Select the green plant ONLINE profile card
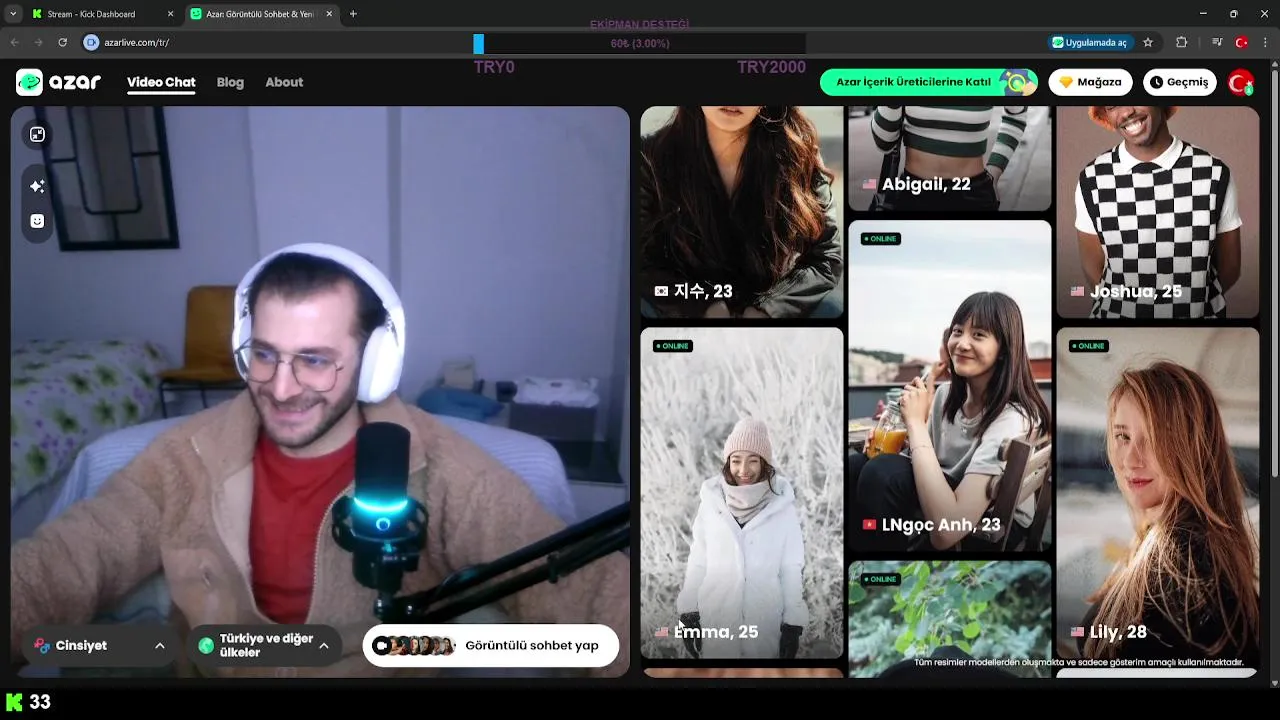 click(x=949, y=619)
